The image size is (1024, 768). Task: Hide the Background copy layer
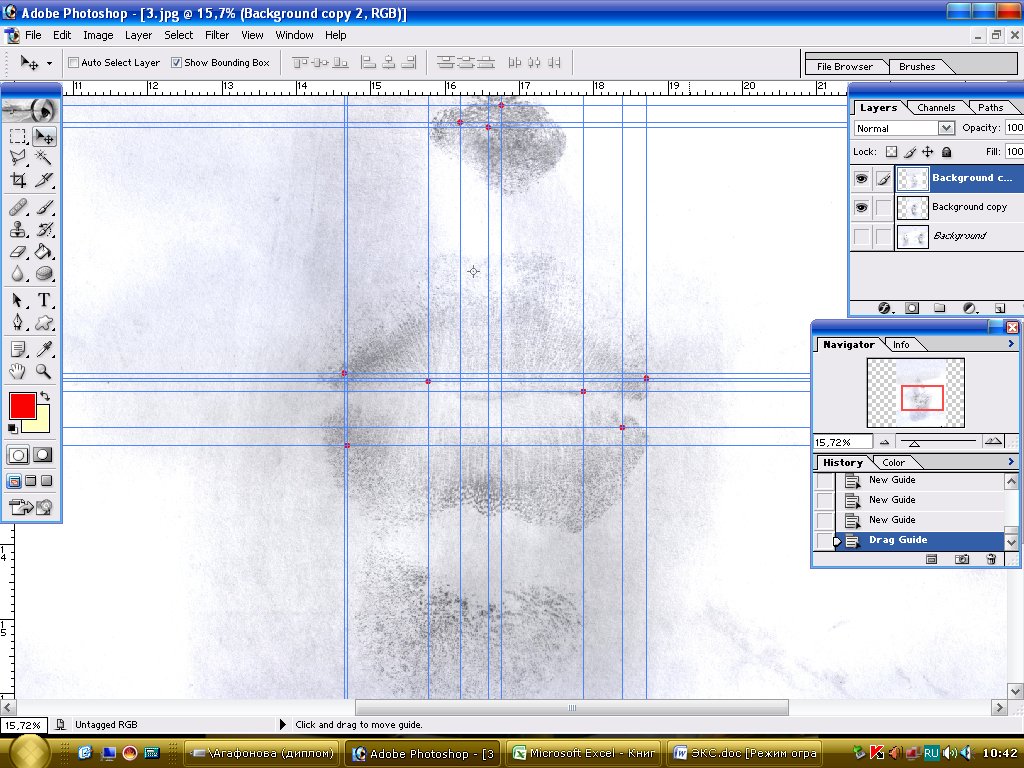pos(861,207)
